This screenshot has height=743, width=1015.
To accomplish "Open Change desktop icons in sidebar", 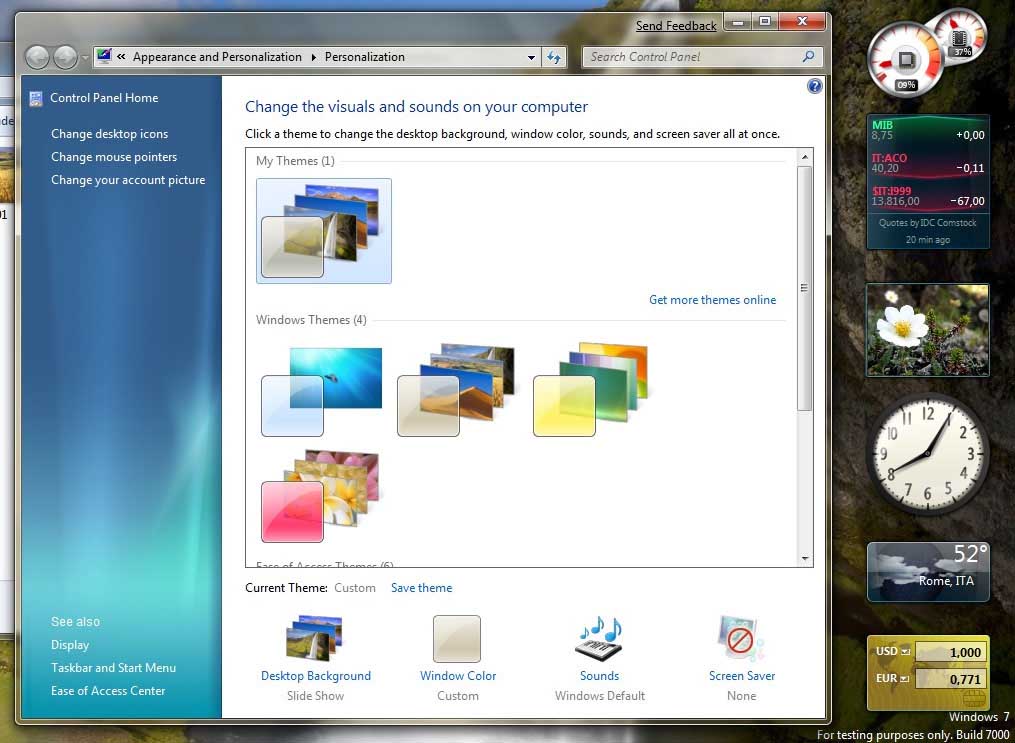I will tap(109, 134).
